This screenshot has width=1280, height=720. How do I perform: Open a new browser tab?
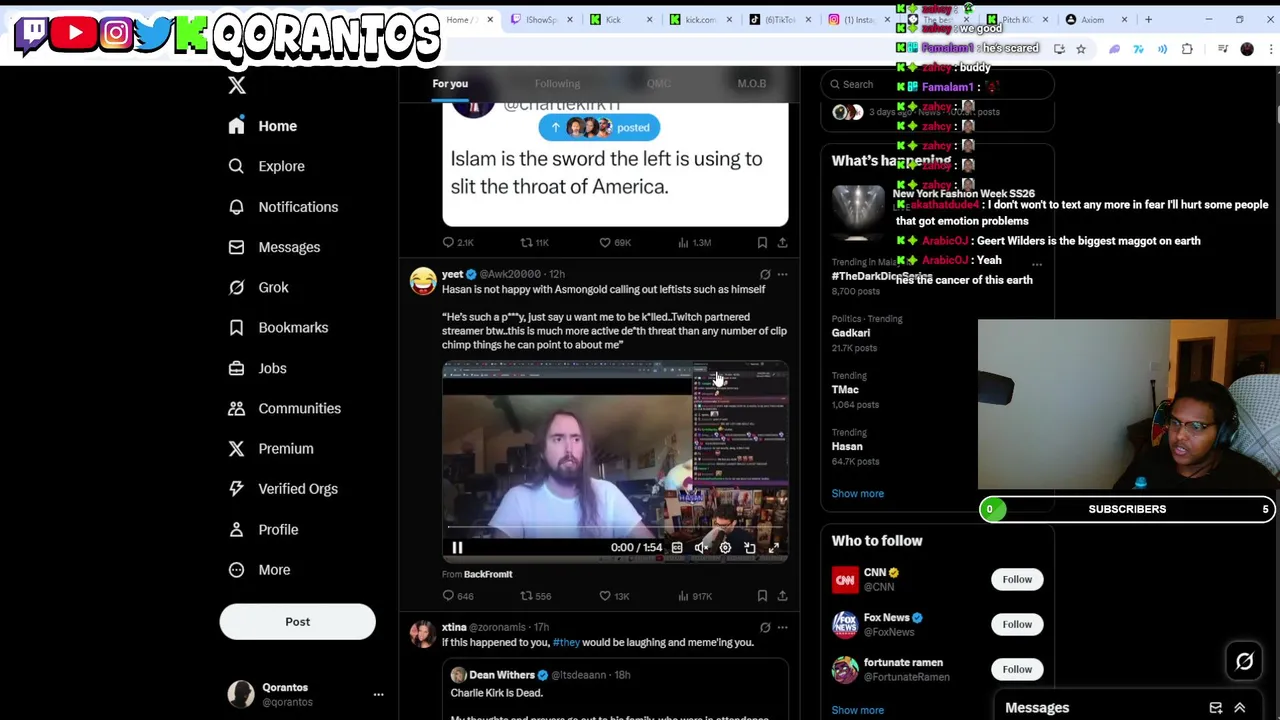(x=1148, y=20)
